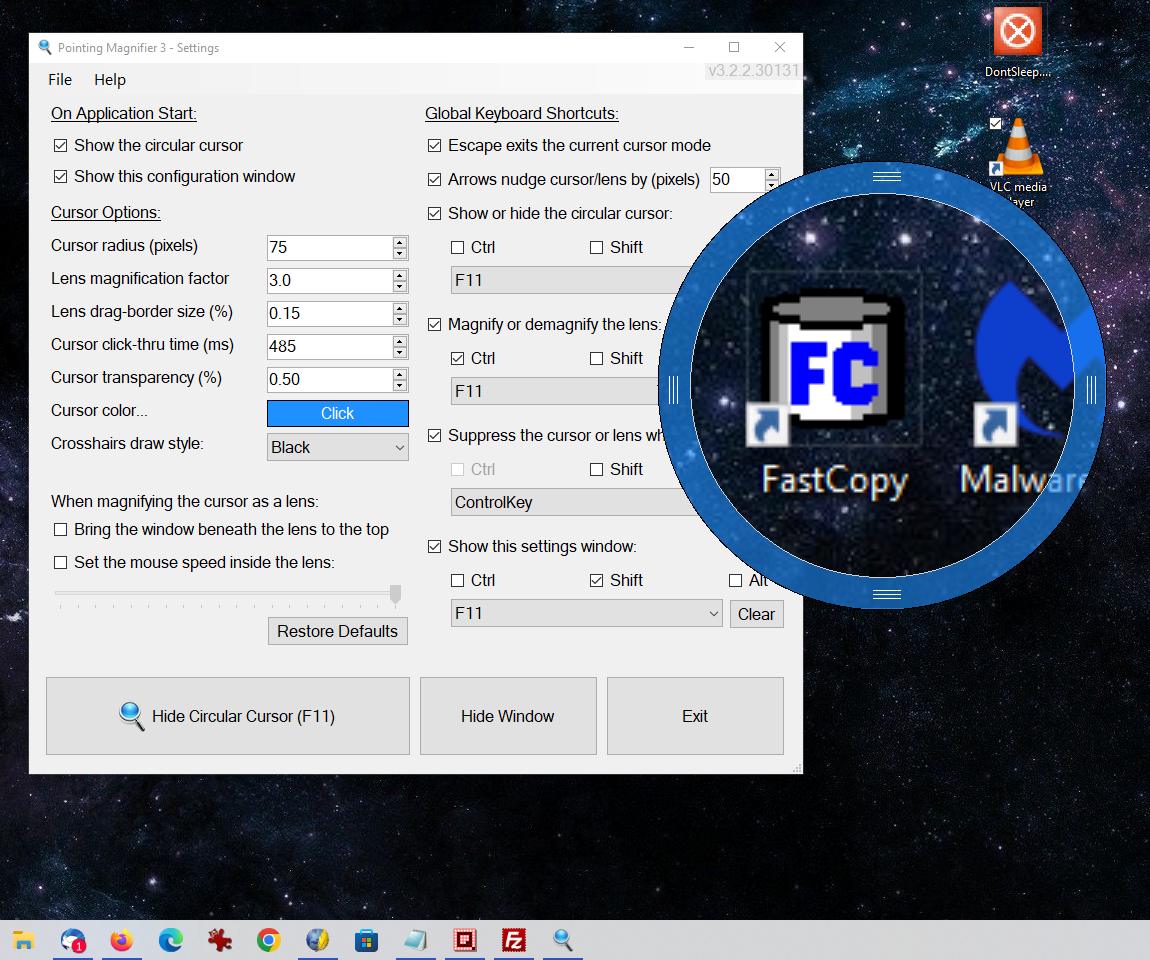This screenshot has width=1150, height=960.
Task: Click the red square grid taskbar icon
Action: [465, 939]
